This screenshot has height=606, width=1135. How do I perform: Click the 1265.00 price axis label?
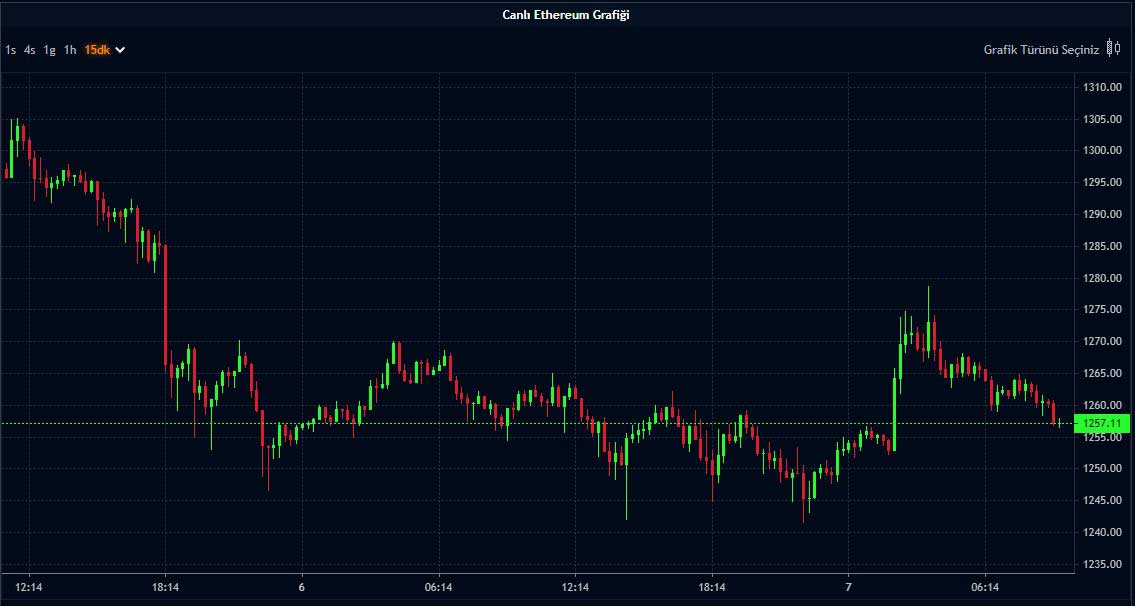[x=1102, y=373]
